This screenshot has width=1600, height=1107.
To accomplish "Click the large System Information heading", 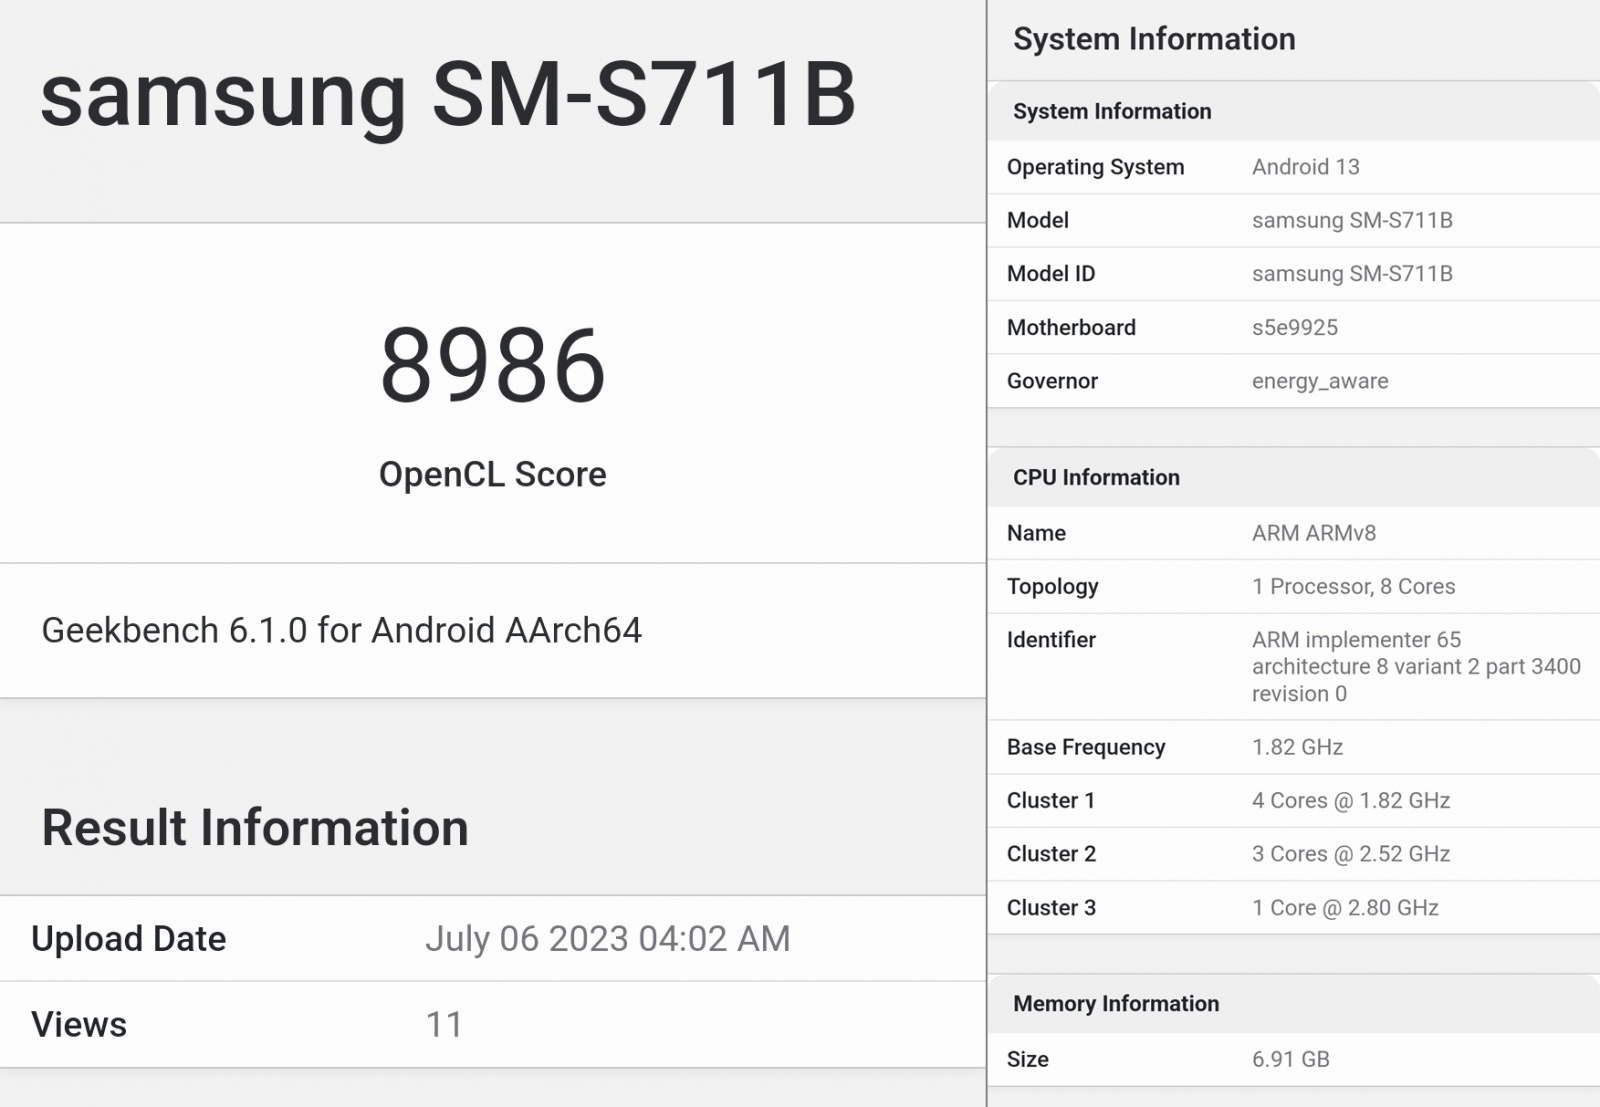I will click(1154, 39).
